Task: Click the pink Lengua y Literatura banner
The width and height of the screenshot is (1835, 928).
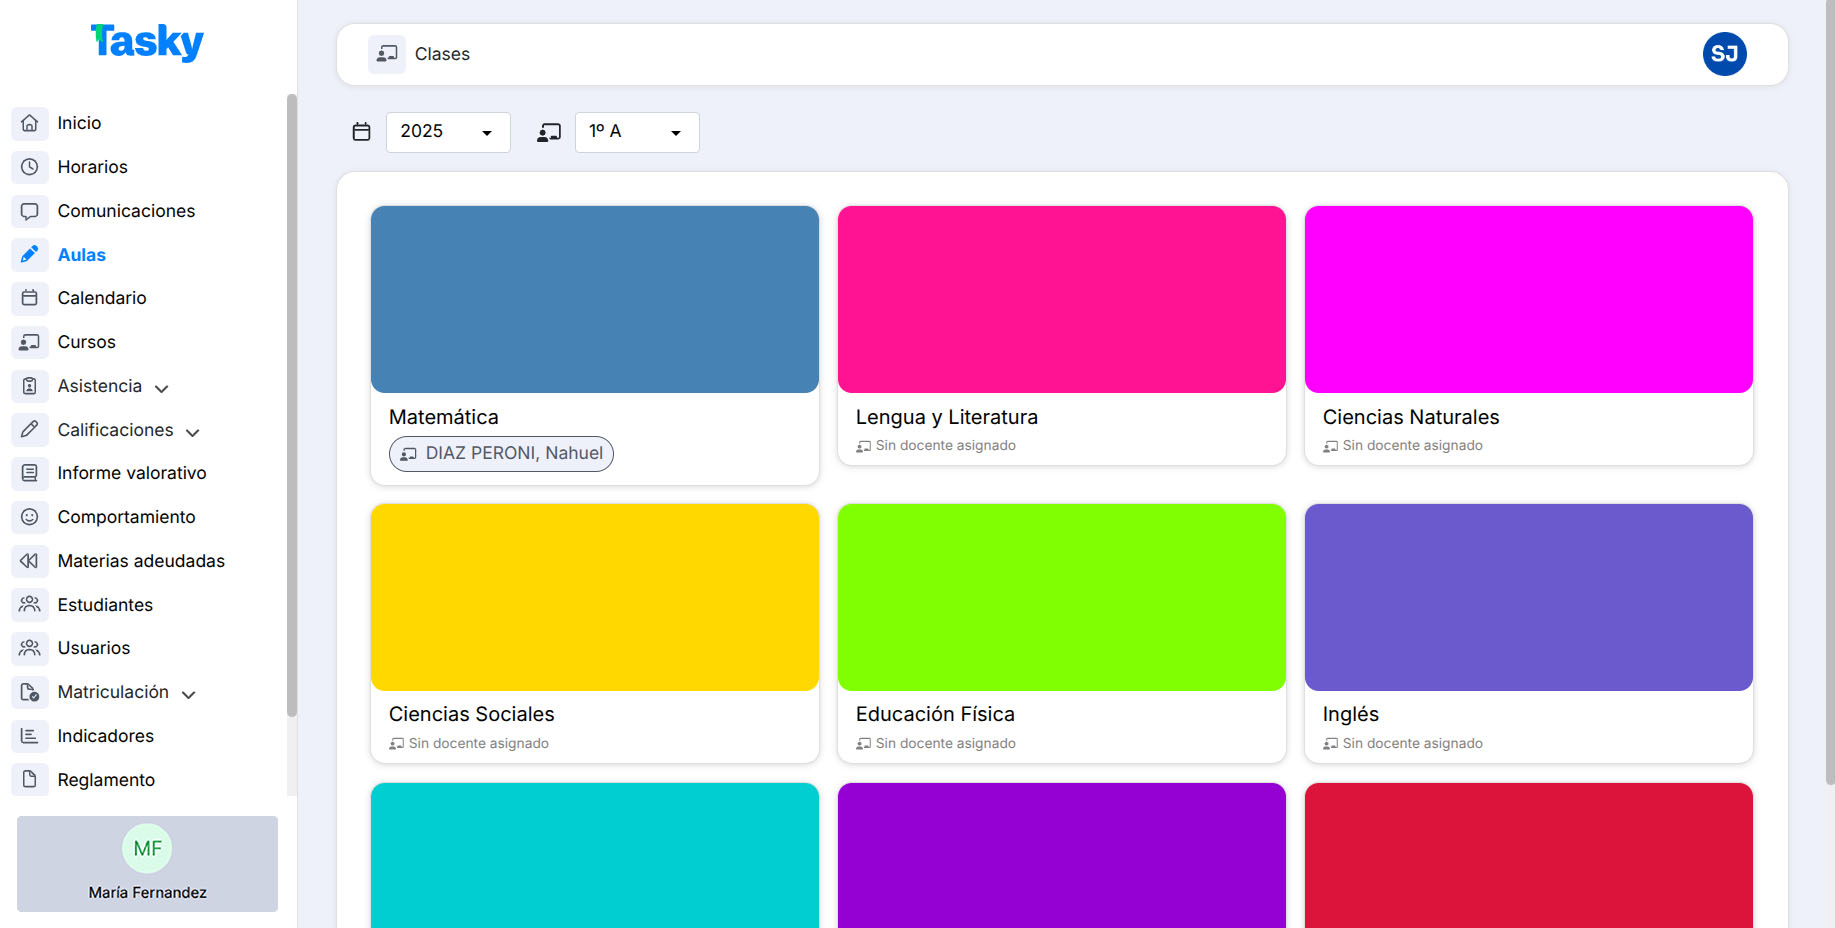Action: [1062, 299]
